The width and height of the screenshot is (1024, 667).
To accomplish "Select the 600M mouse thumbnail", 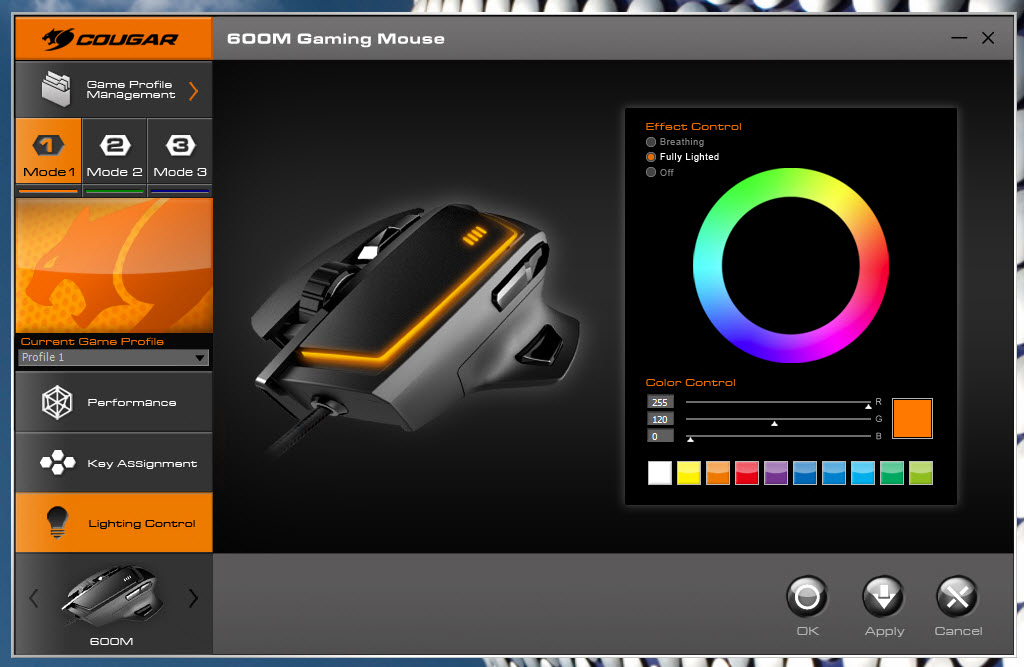I will 112,596.
